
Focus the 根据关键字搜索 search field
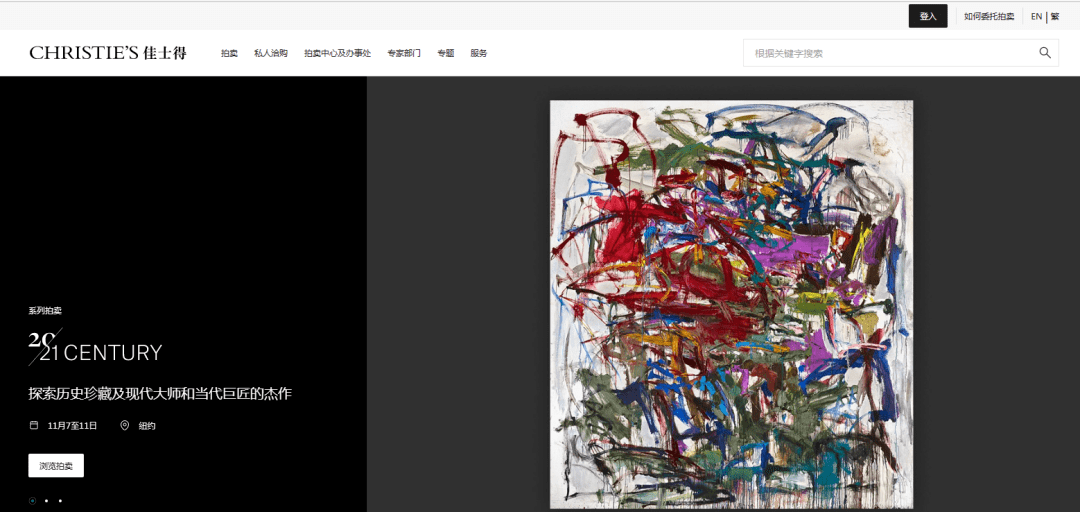[x=901, y=53]
